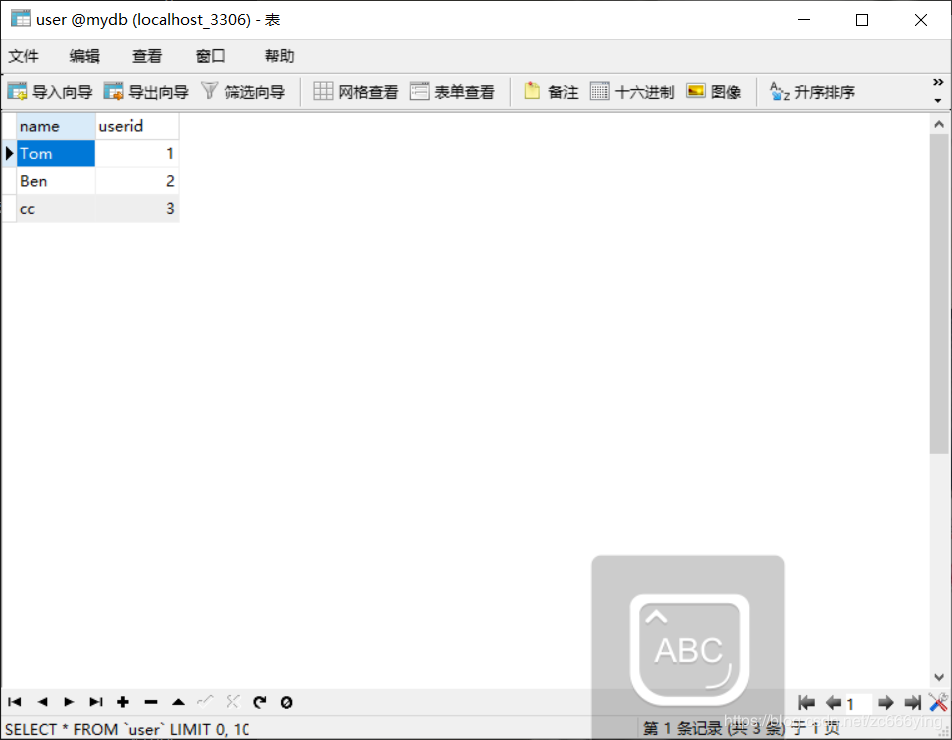Open the 帮助 menu
952x740 pixels.
point(279,56)
